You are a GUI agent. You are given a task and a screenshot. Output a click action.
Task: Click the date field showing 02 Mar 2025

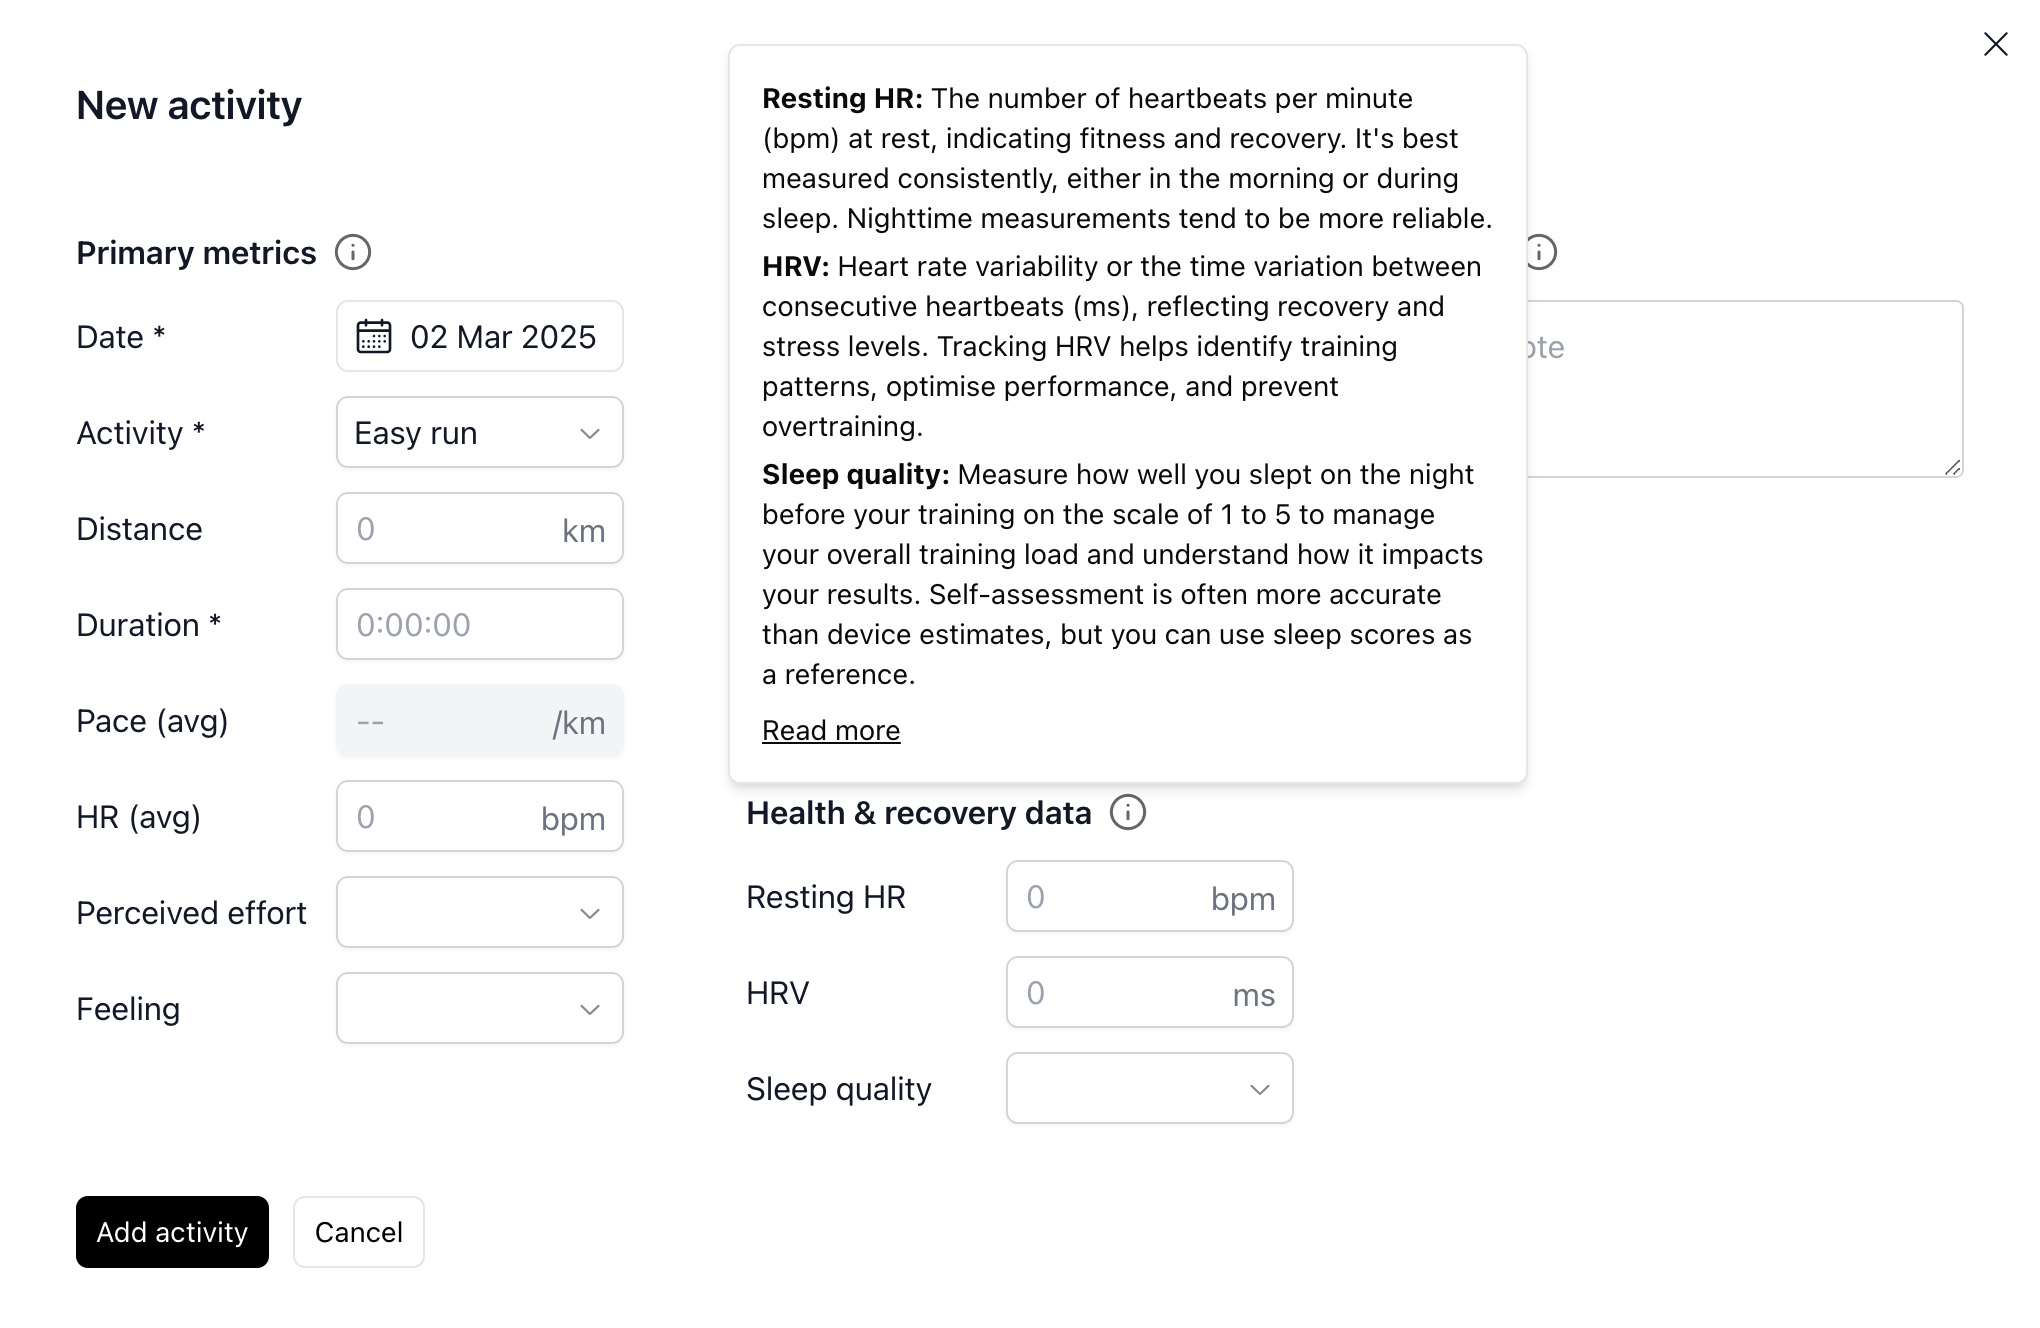click(x=502, y=337)
